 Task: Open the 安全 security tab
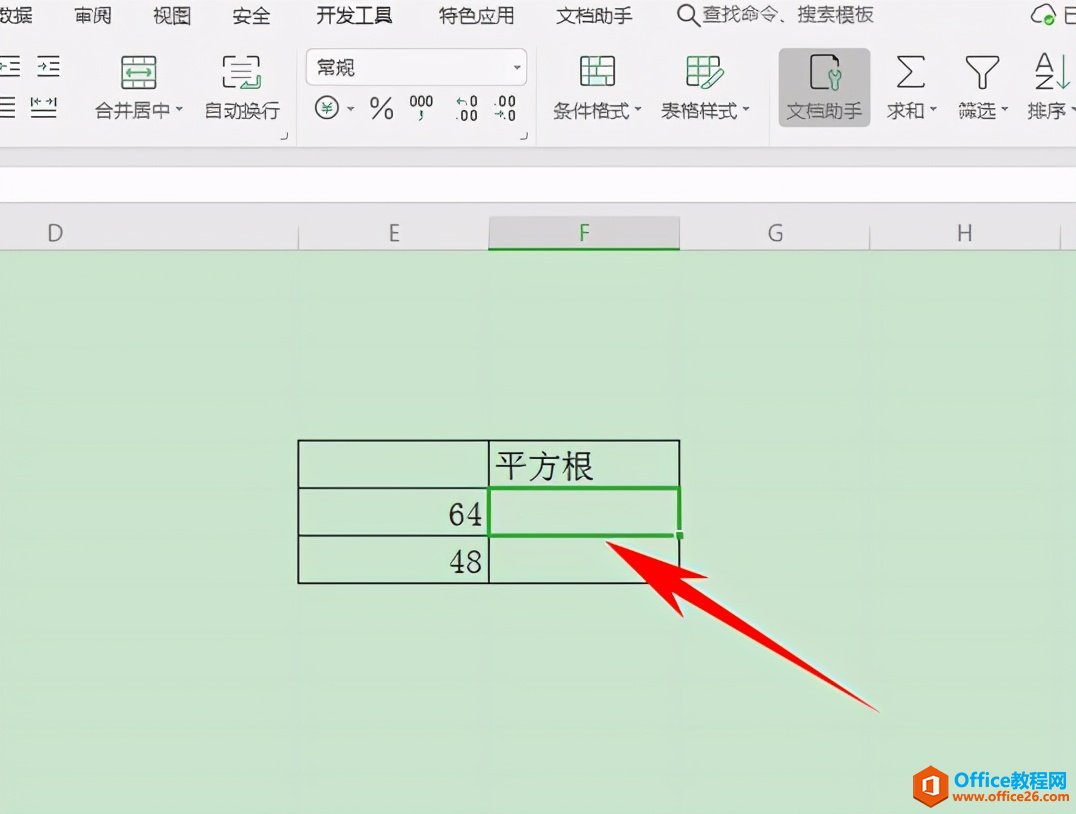coord(251,15)
